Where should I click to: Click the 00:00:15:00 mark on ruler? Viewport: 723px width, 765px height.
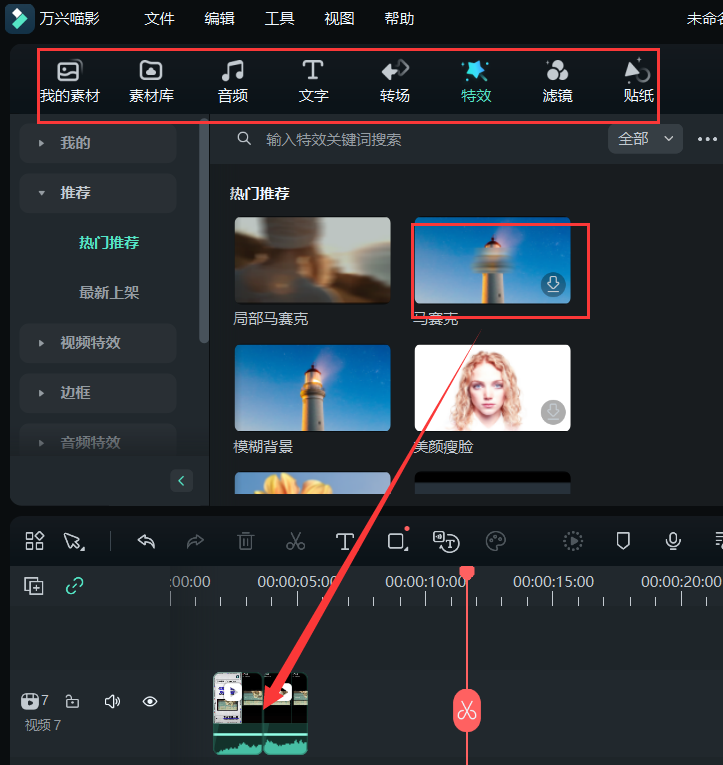(x=553, y=582)
